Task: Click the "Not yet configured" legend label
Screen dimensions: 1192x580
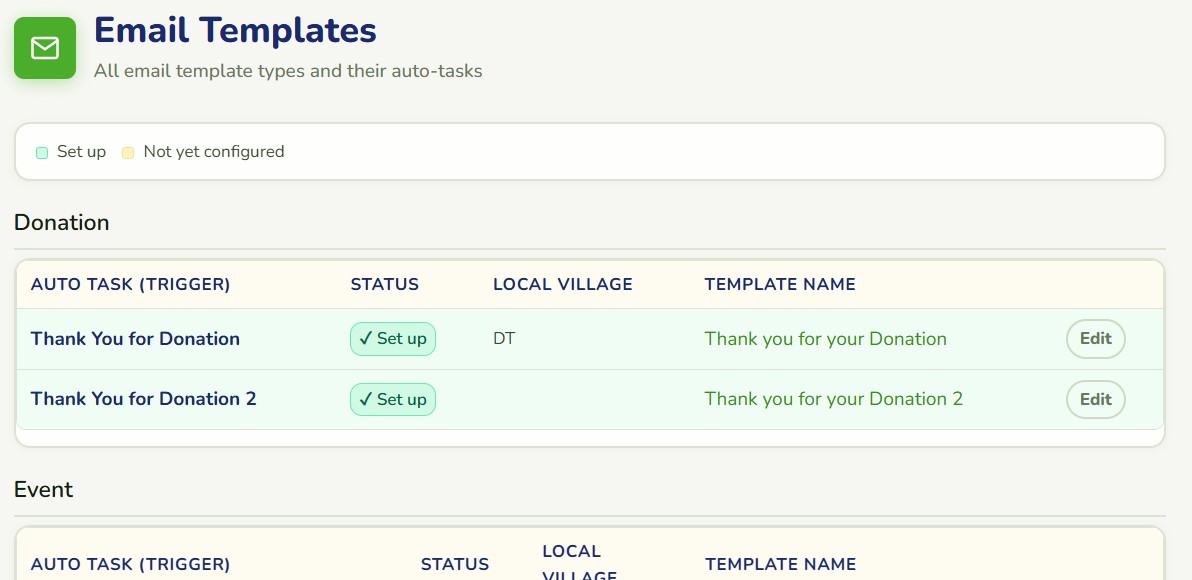Action: (214, 152)
